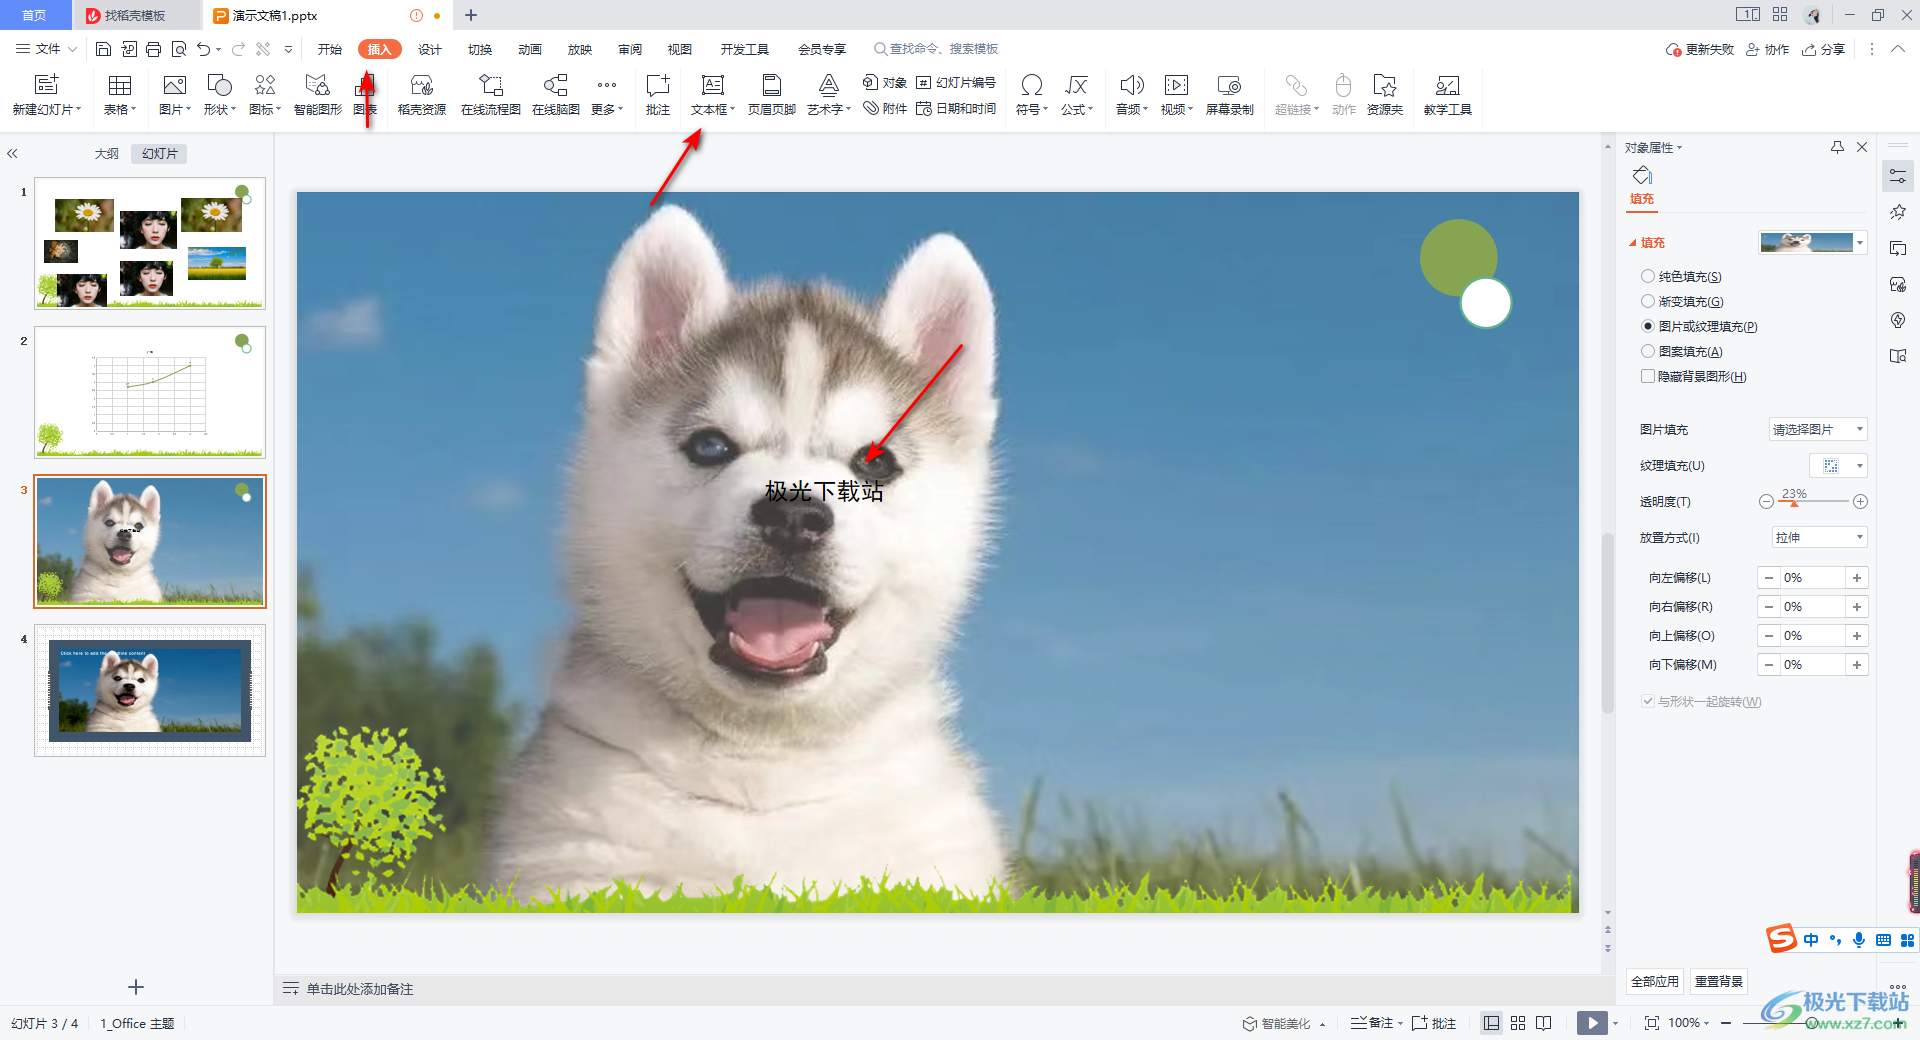This screenshot has width=1920, height=1040.
Task: Open Header and Footer
Action: click(x=771, y=86)
